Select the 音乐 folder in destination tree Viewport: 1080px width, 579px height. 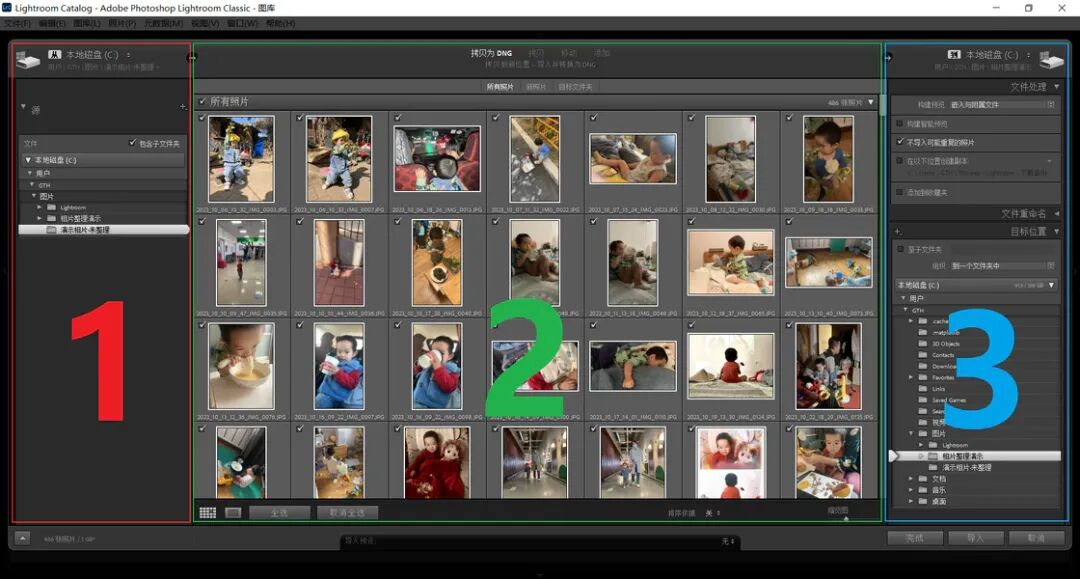pyautogui.click(x=939, y=490)
